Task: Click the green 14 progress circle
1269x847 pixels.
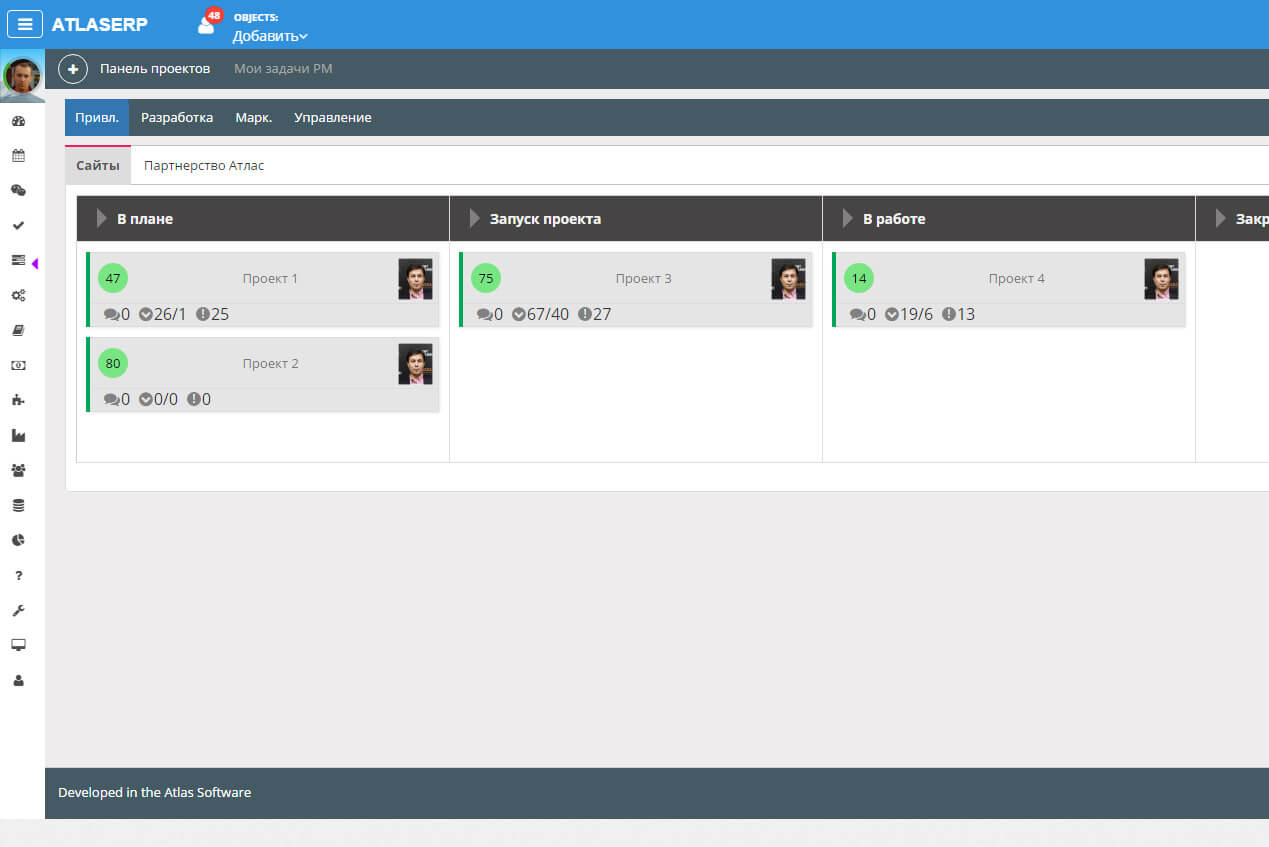Action: point(859,278)
